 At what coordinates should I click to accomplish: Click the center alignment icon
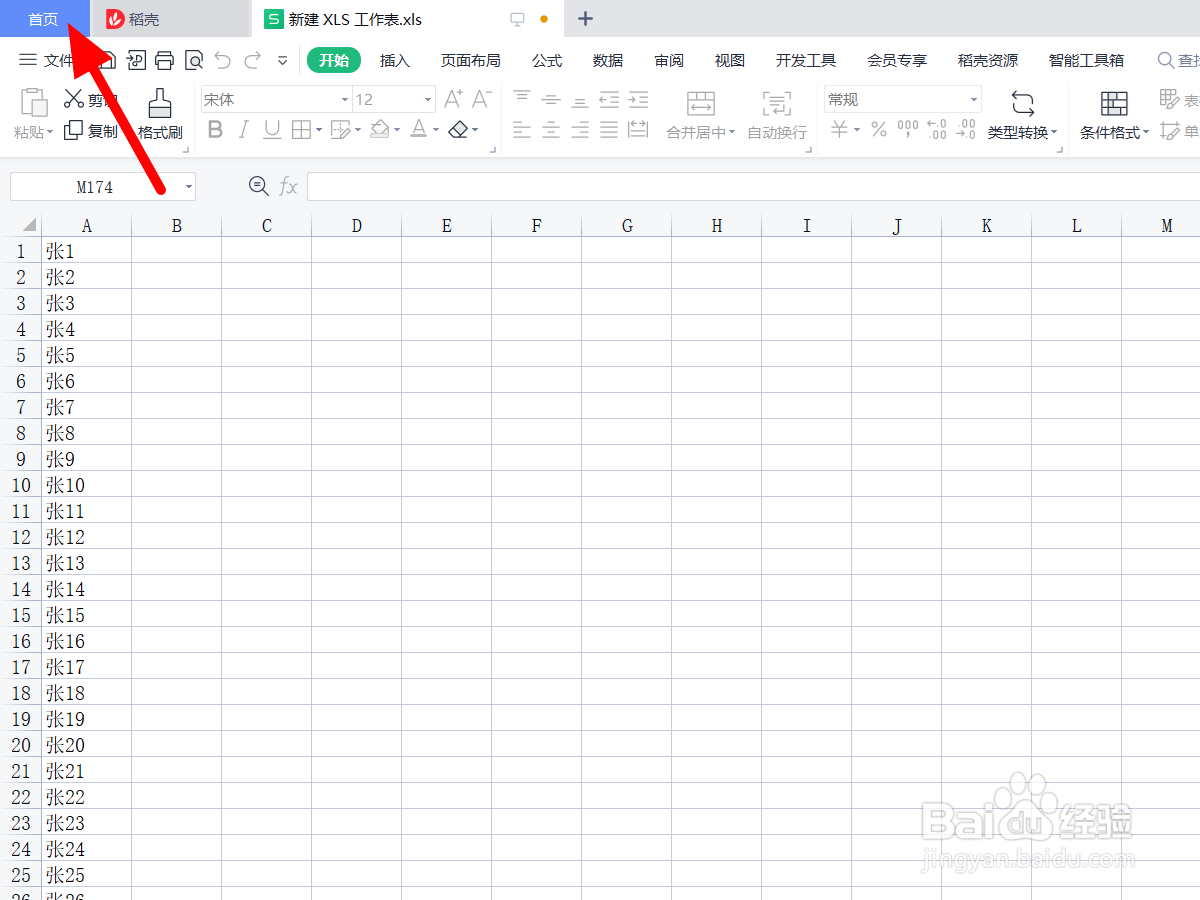551,129
